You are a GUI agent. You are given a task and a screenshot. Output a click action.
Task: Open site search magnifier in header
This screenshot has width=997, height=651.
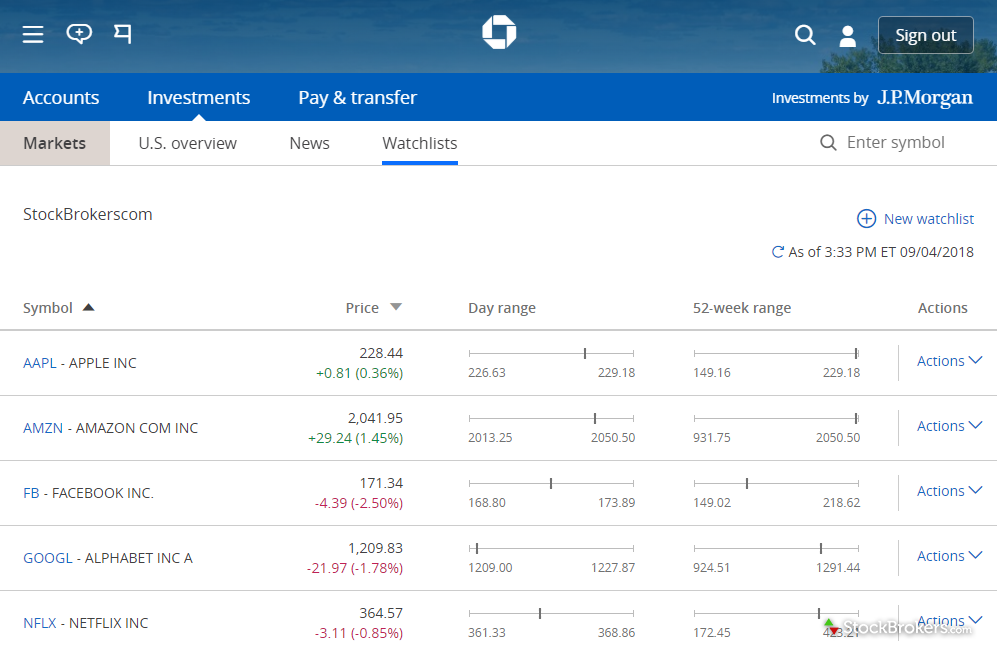click(x=805, y=34)
